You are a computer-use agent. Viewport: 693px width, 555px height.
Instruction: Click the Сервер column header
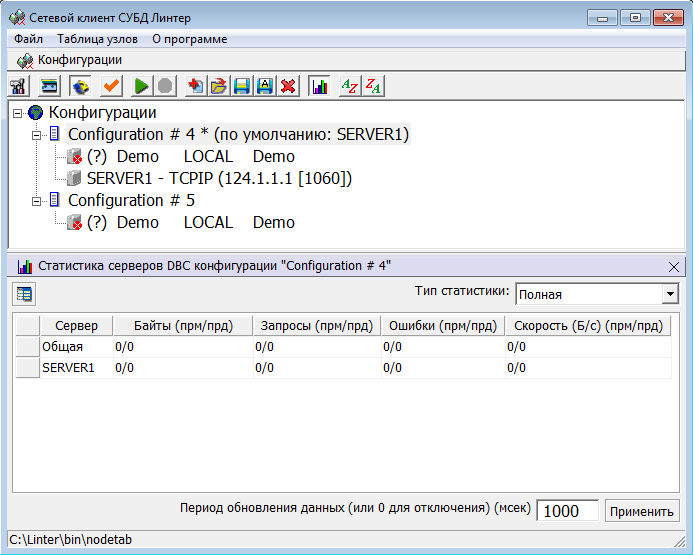(x=76, y=326)
